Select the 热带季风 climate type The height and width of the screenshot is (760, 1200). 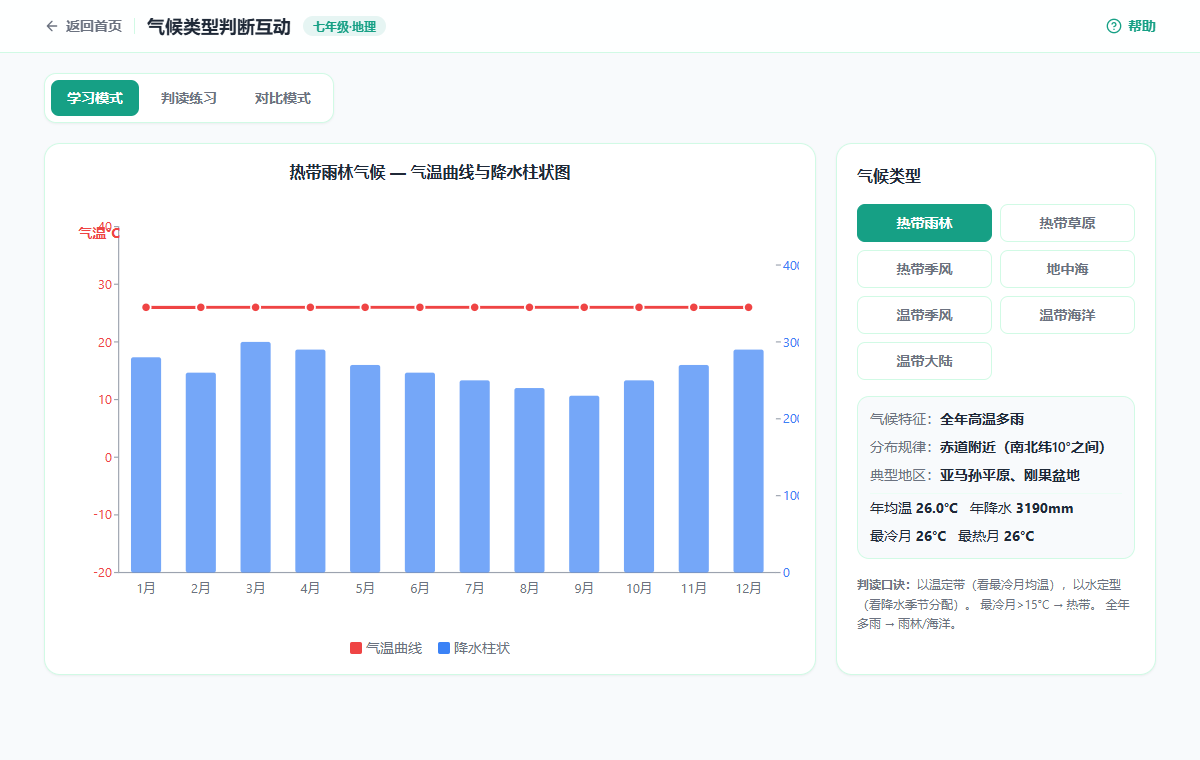coord(924,269)
